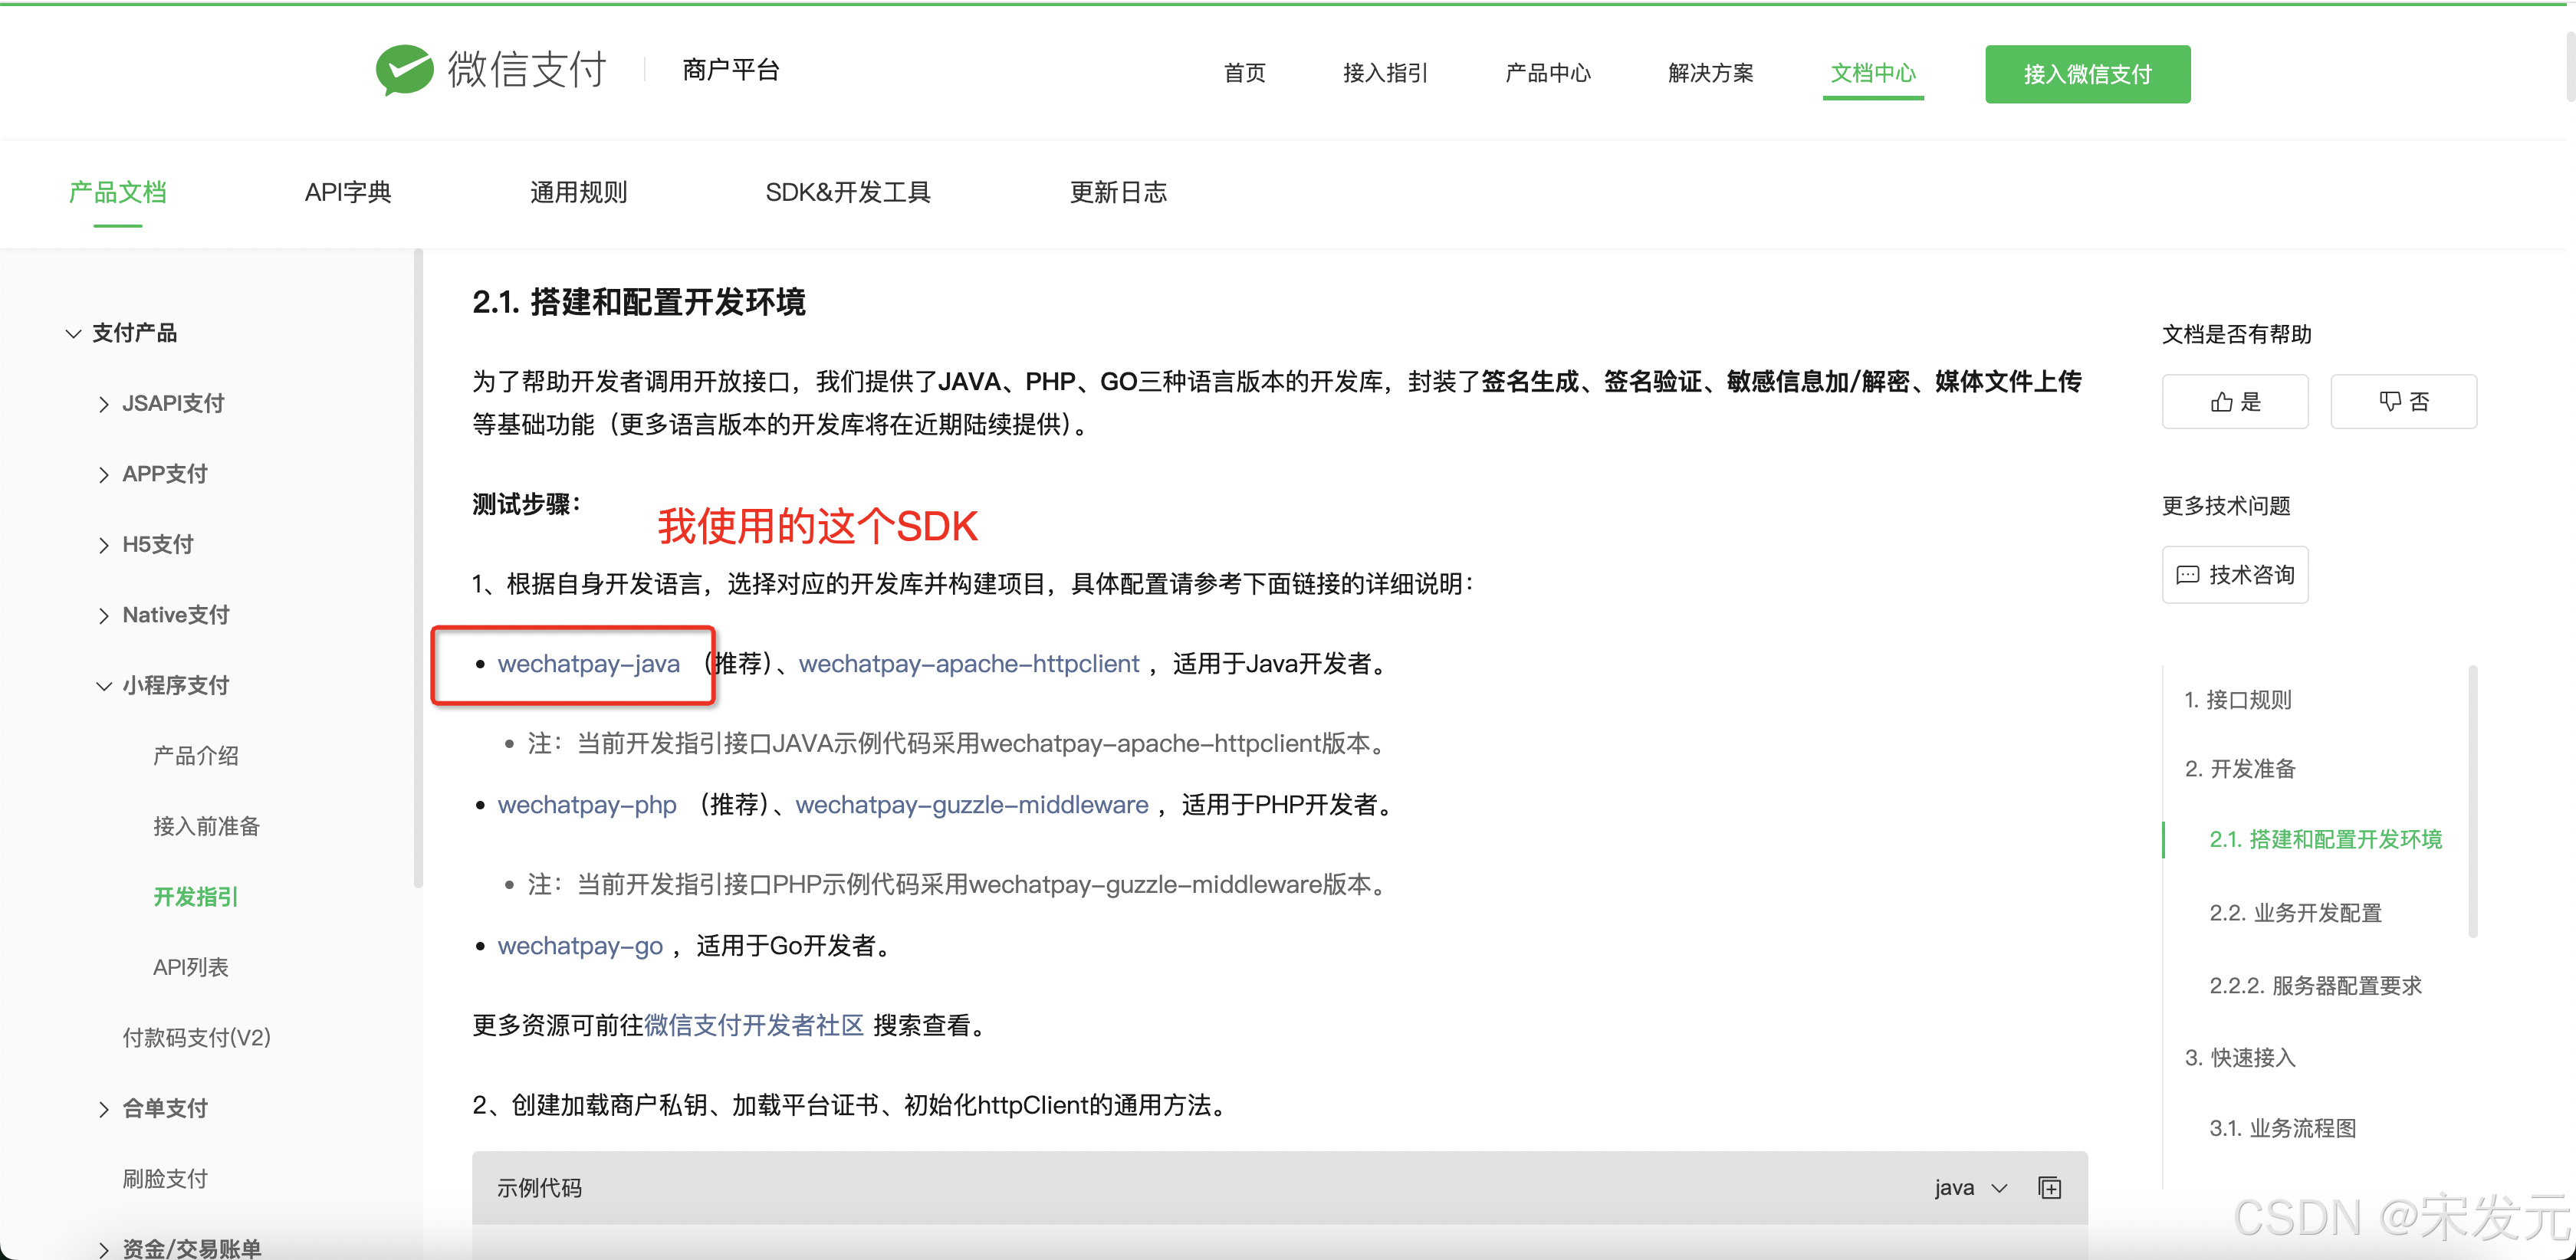Image resolution: width=2576 pixels, height=1260 pixels.
Task: Open the SDK&开发工具 tab
Action: click(847, 192)
